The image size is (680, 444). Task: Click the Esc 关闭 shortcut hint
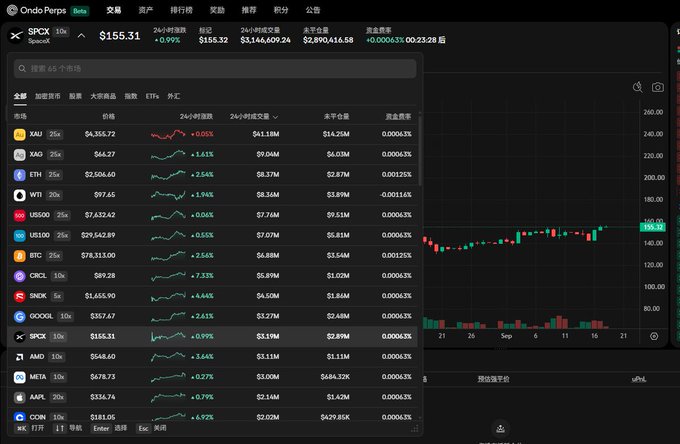tap(151, 428)
